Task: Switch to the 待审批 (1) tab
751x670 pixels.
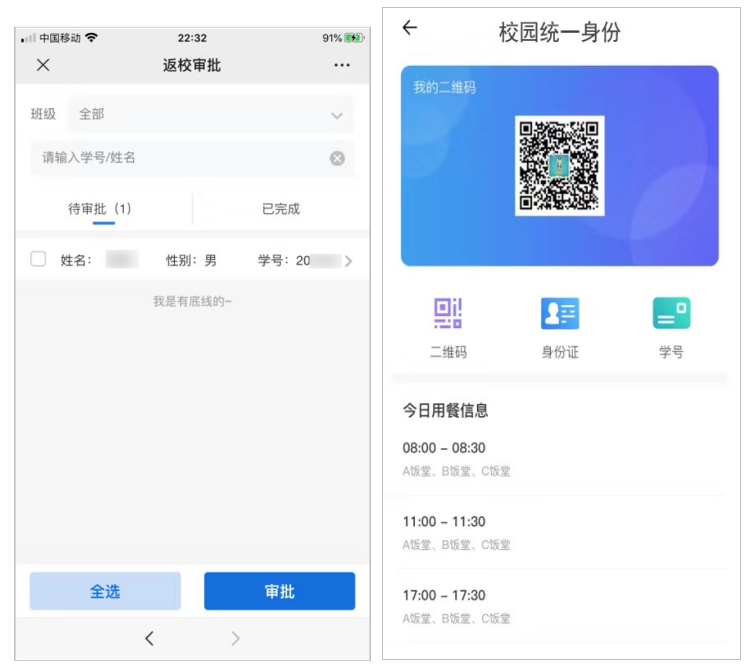Action: pyautogui.click(x=100, y=209)
